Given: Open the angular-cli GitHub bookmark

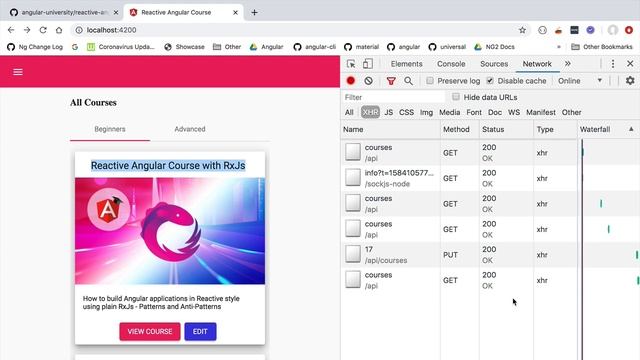Looking at the screenshot, I should (x=315, y=47).
